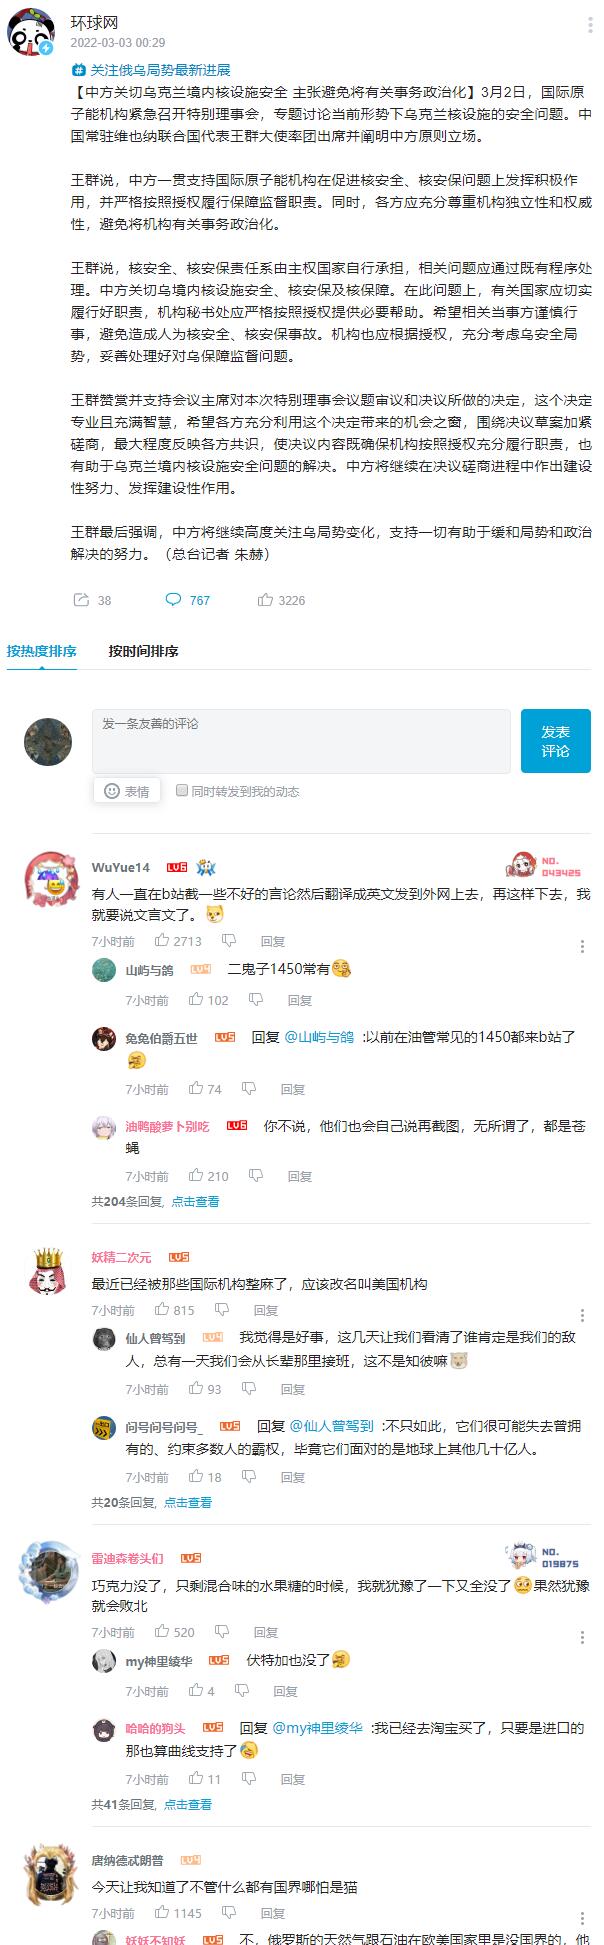The width and height of the screenshot is (604, 1945).
Task: Like the post with 3226 thumbs-up
Action: [x=265, y=600]
